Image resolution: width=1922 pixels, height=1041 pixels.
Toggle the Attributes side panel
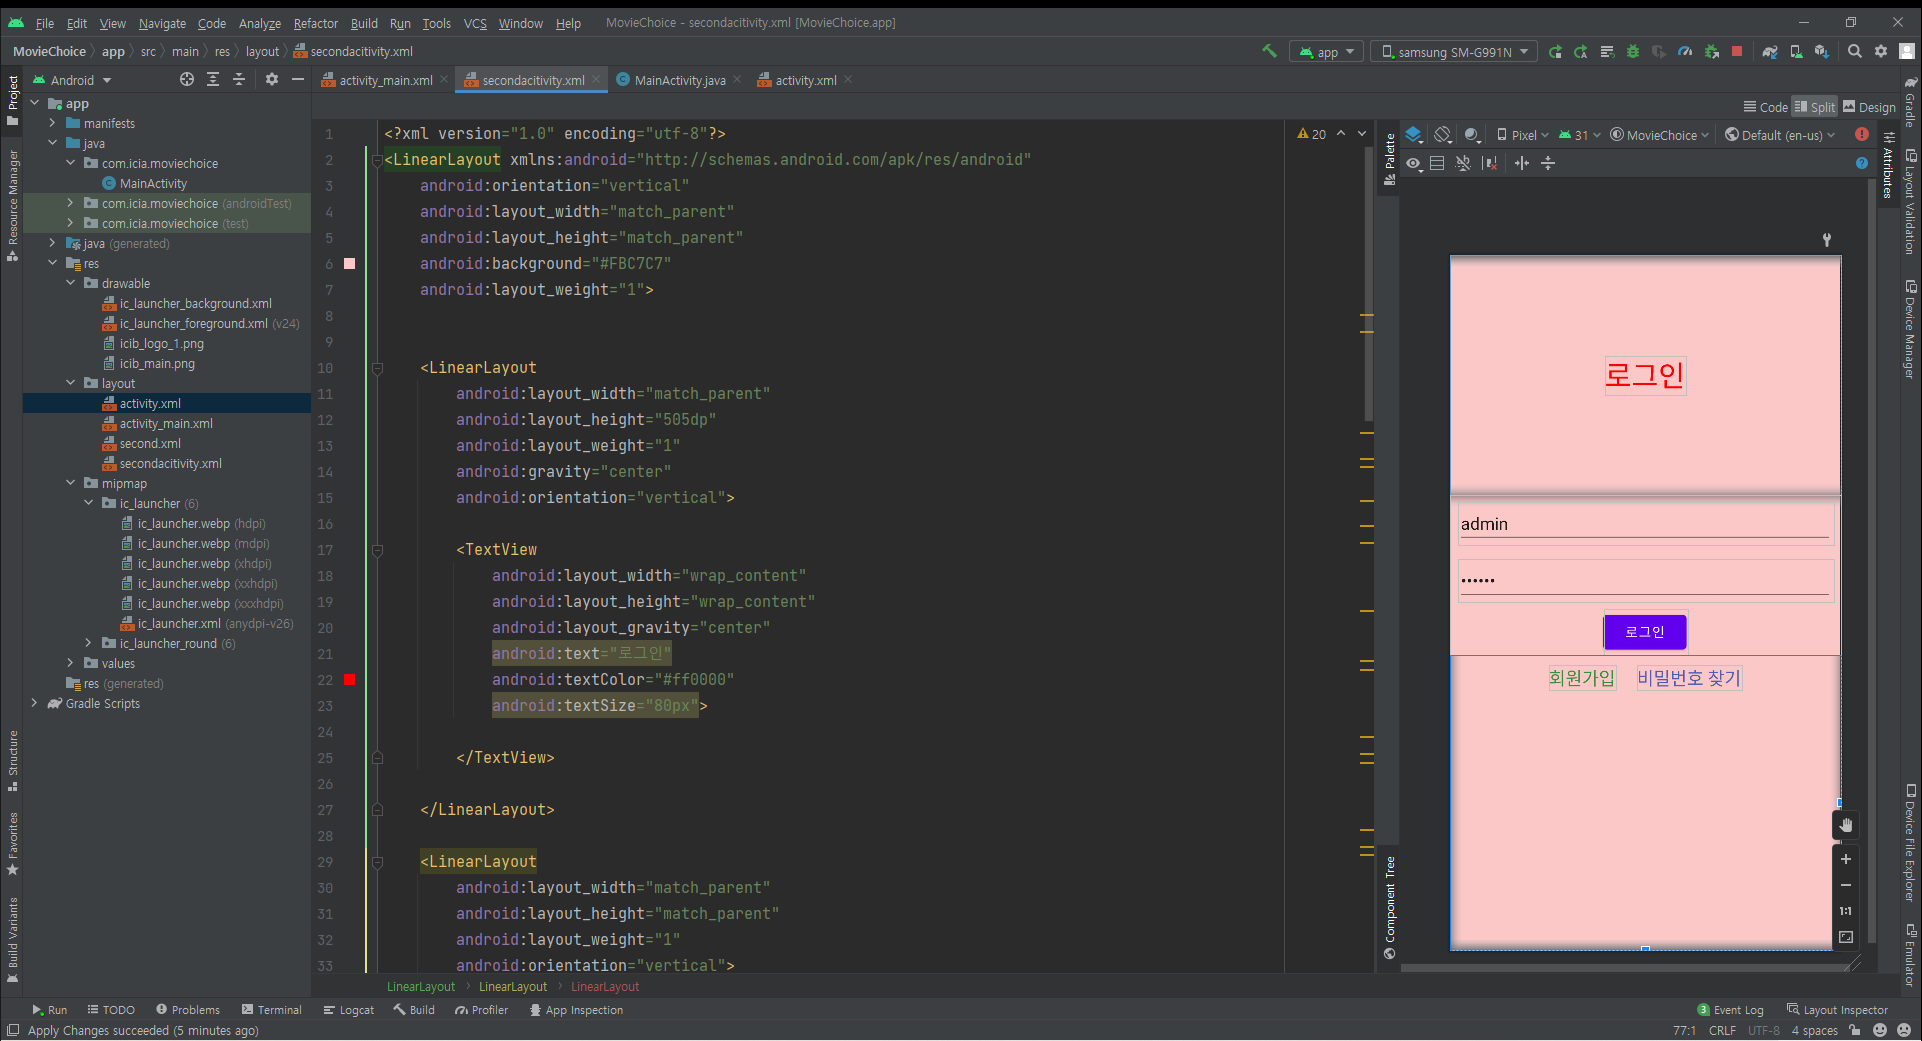point(1889,166)
